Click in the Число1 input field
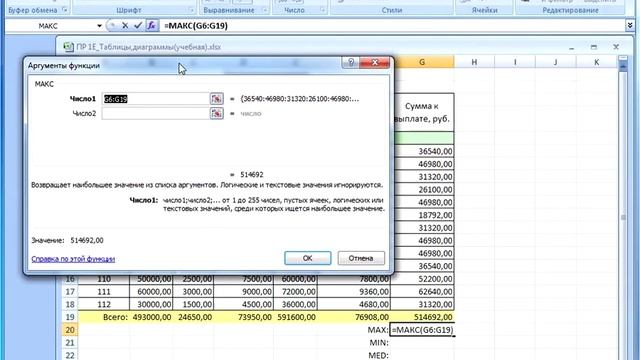This screenshot has height=360, width=640. click(x=156, y=99)
